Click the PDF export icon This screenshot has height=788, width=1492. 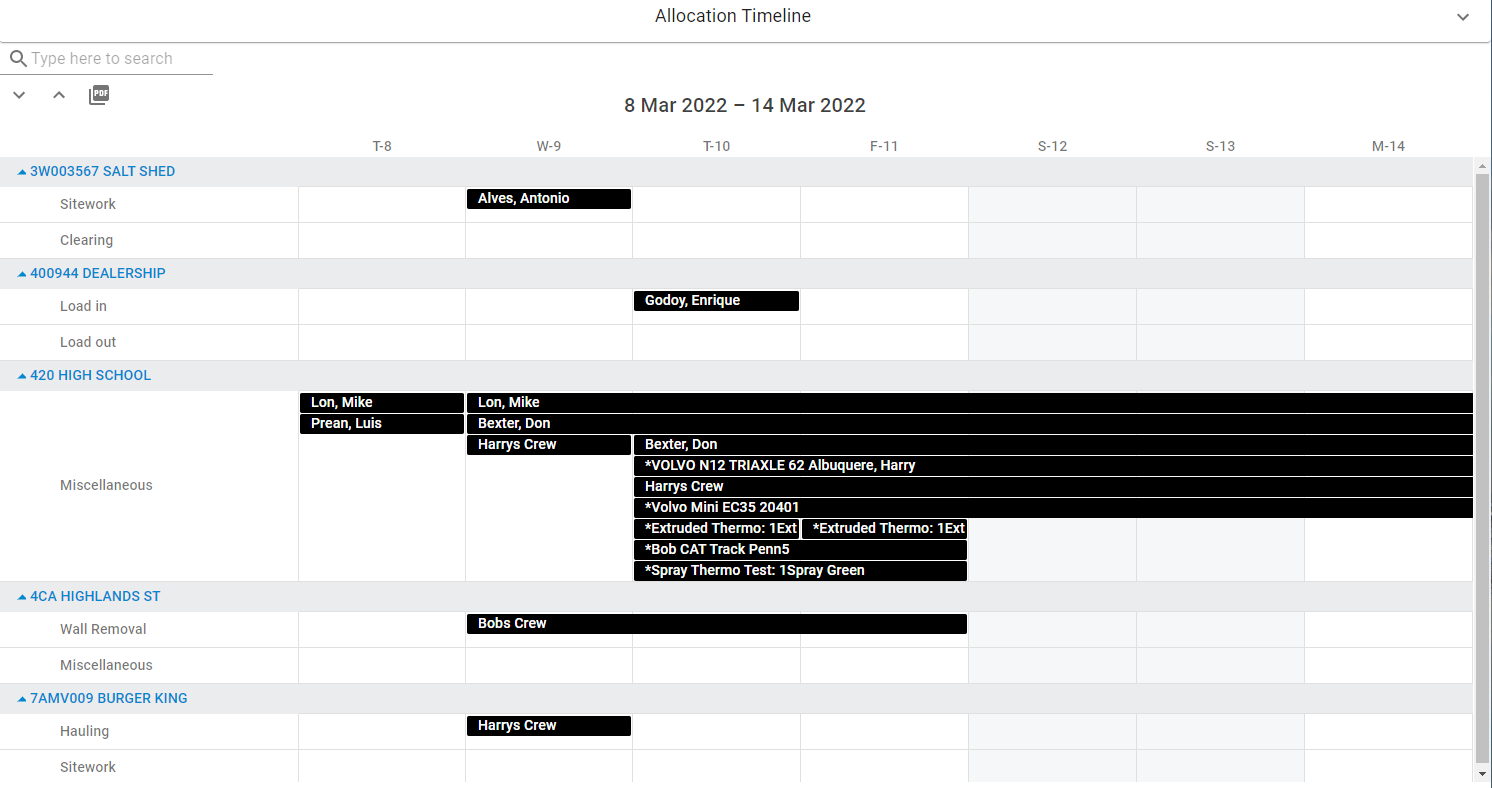click(x=99, y=95)
